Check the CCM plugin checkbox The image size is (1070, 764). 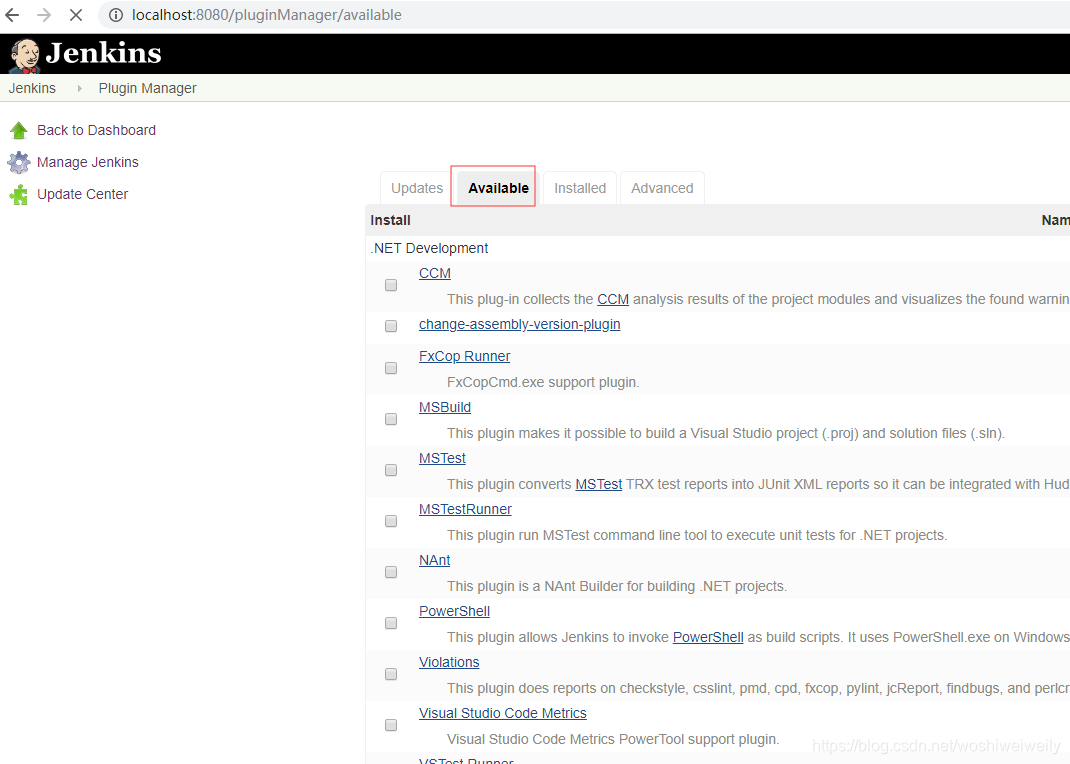pos(391,285)
